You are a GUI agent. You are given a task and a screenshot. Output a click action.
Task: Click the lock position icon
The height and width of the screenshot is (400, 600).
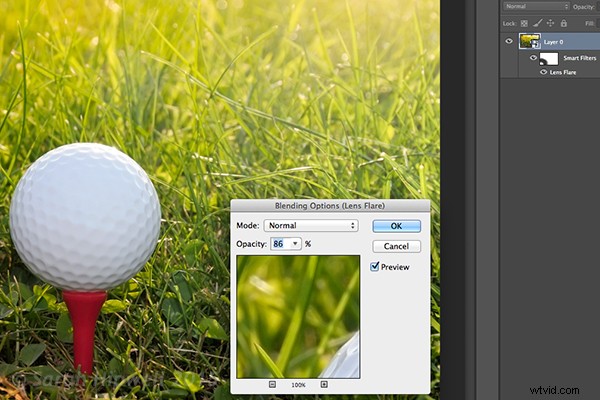point(550,23)
